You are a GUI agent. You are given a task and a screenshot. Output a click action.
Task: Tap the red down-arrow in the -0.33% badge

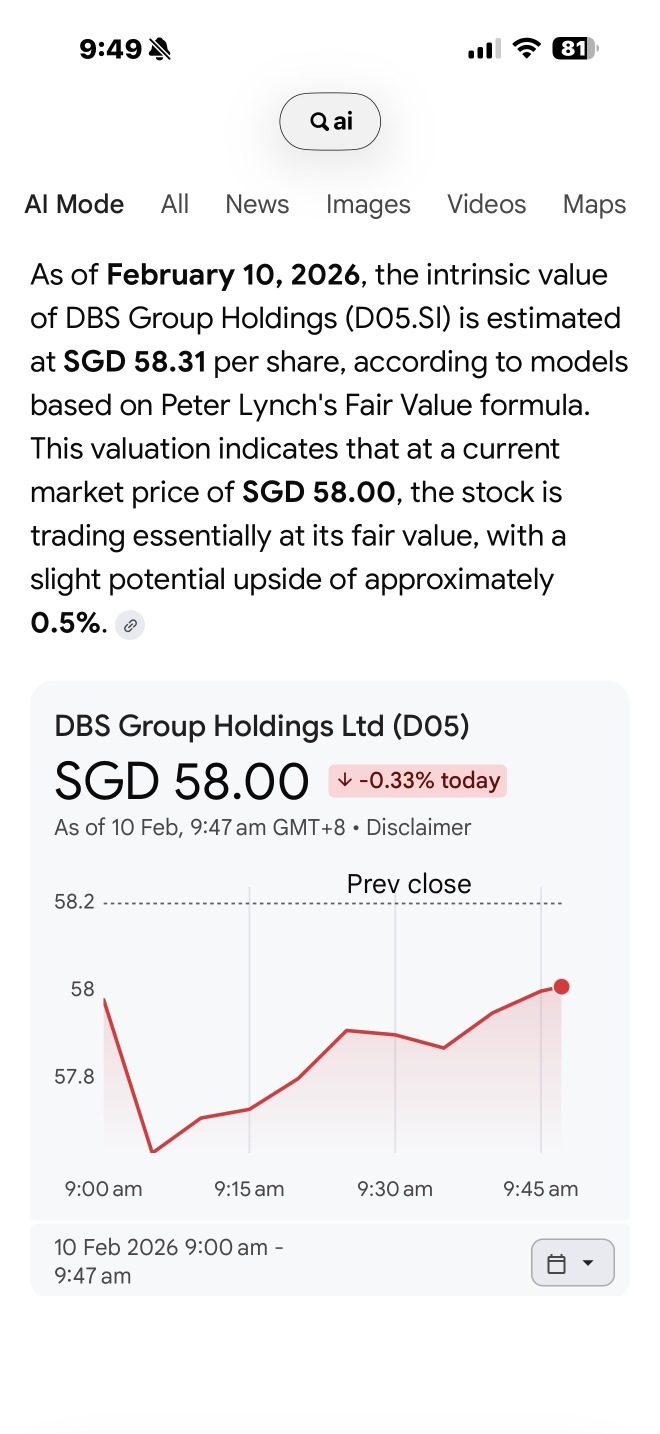coord(345,781)
